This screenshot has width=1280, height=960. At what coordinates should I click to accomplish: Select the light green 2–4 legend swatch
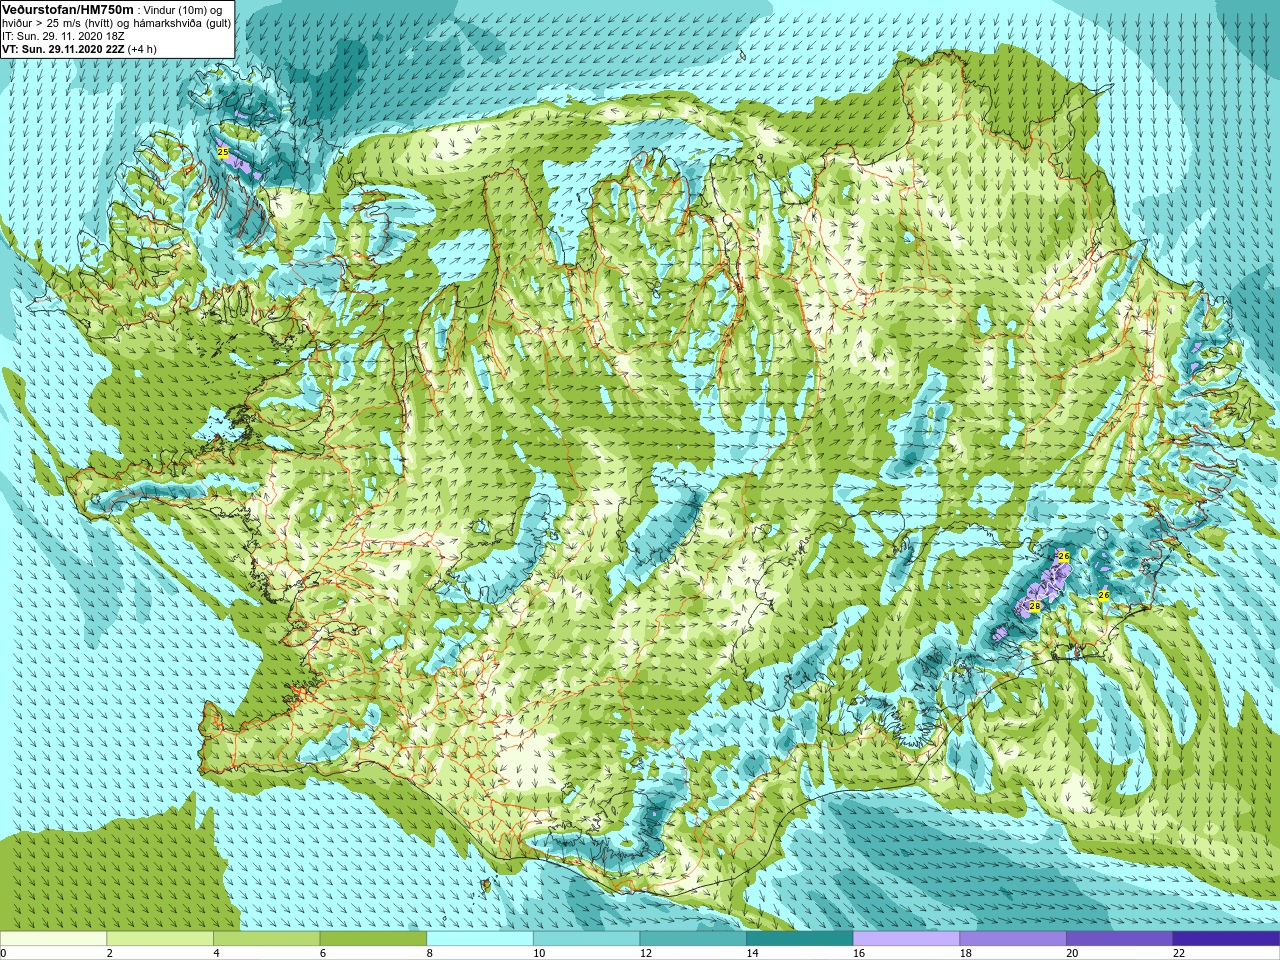160,939
